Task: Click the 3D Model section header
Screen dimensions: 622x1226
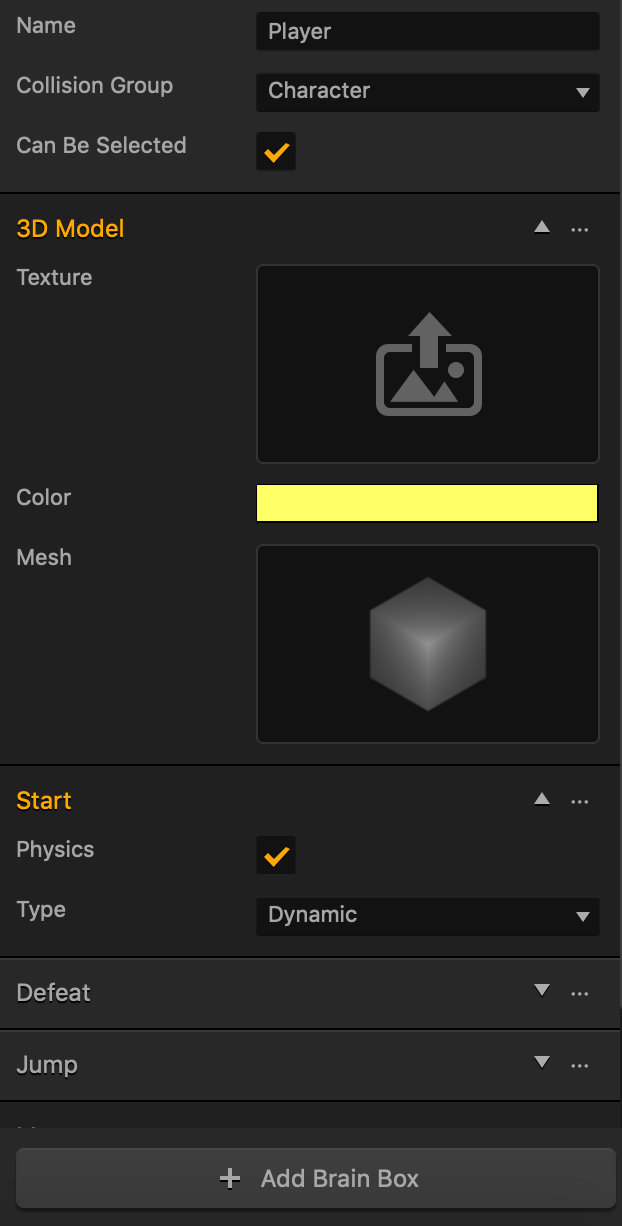Action: click(x=70, y=229)
